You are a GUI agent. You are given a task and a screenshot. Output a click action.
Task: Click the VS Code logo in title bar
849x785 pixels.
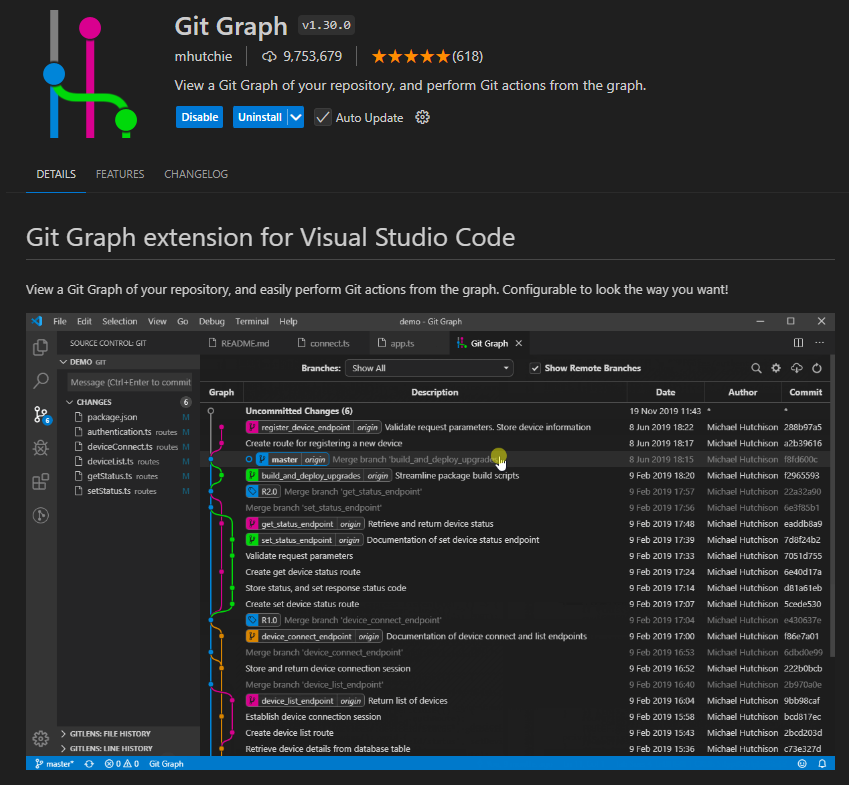(x=37, y=321)
